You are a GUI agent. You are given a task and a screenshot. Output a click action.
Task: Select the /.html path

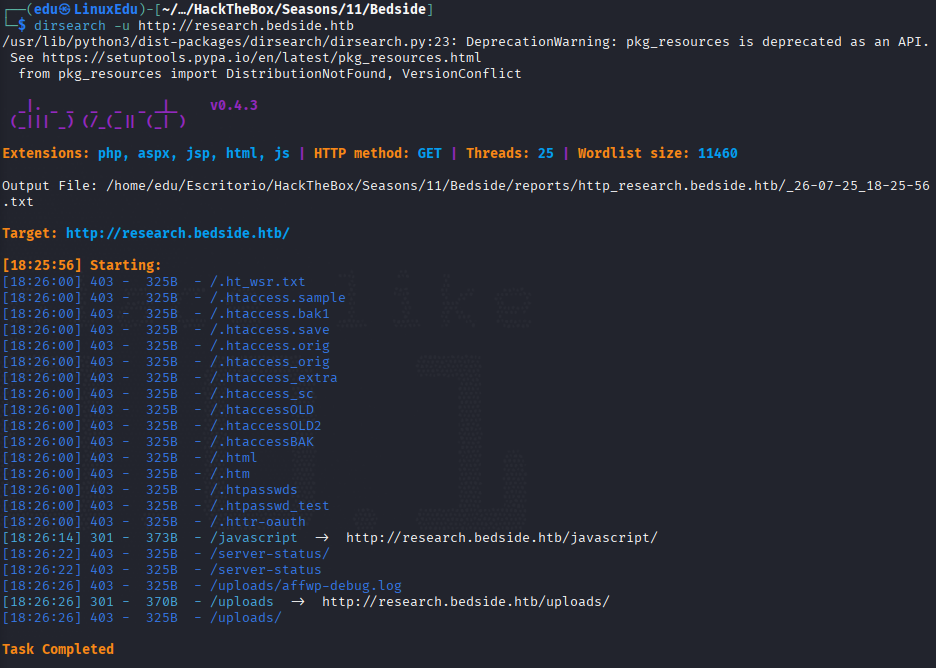pos(233,458)
